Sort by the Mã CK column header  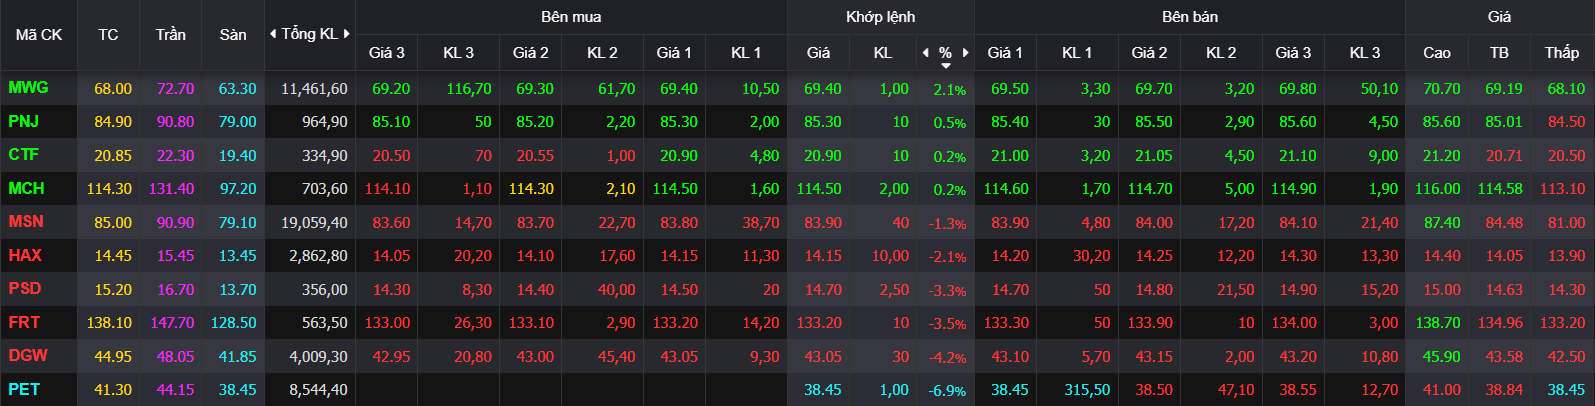click(39, 35)
